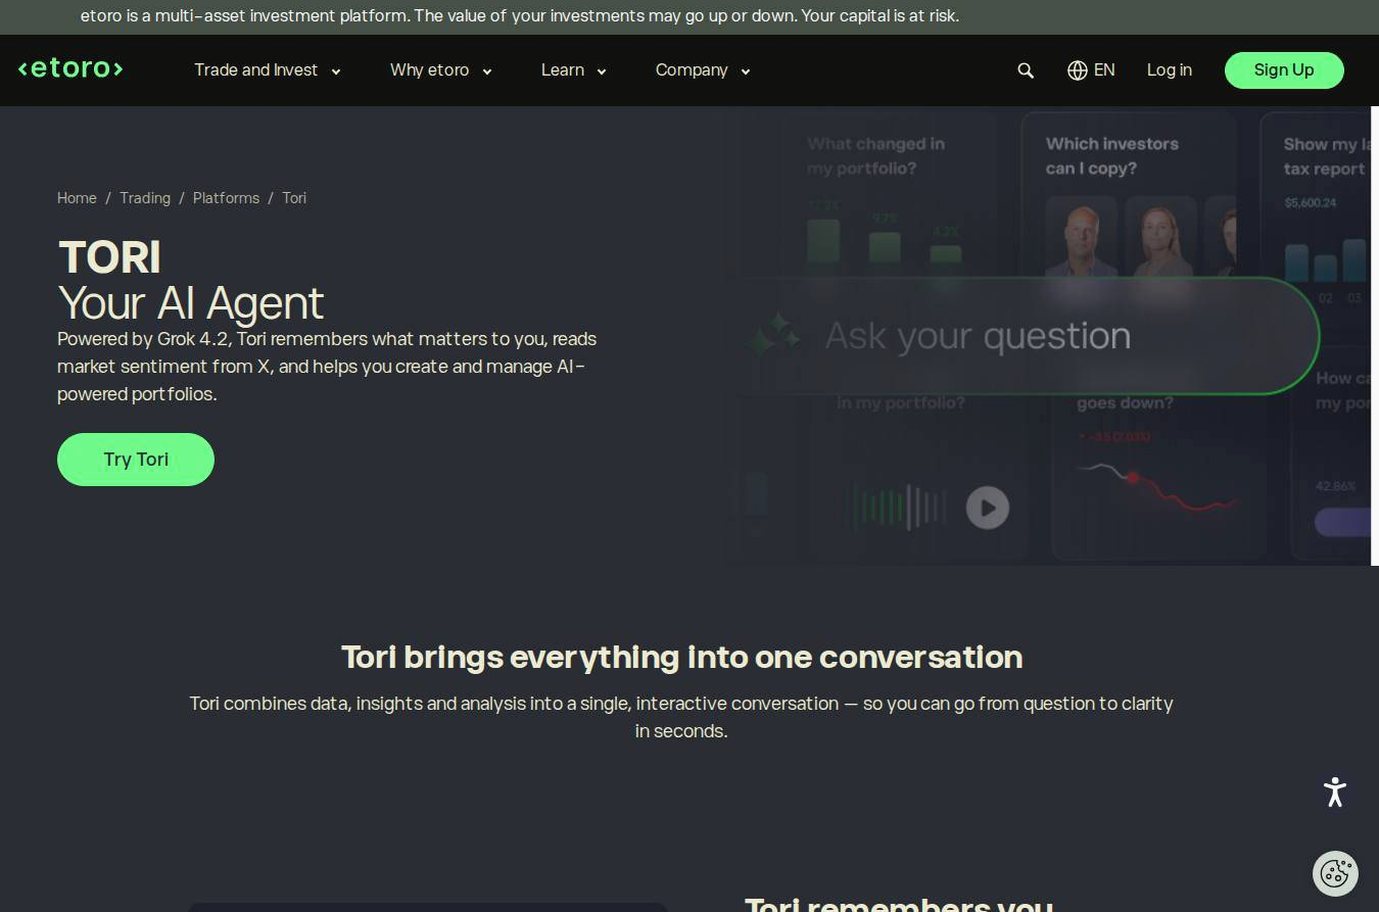
Task: Go to Trading breadcrumb
Action: coord(145,198)
